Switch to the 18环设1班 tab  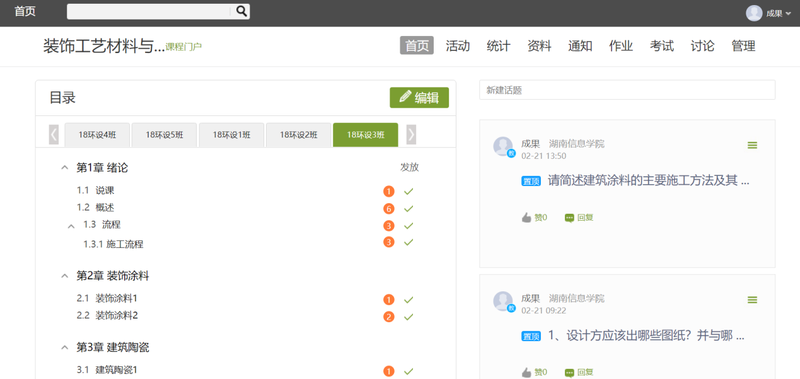[x=232, y=135]
